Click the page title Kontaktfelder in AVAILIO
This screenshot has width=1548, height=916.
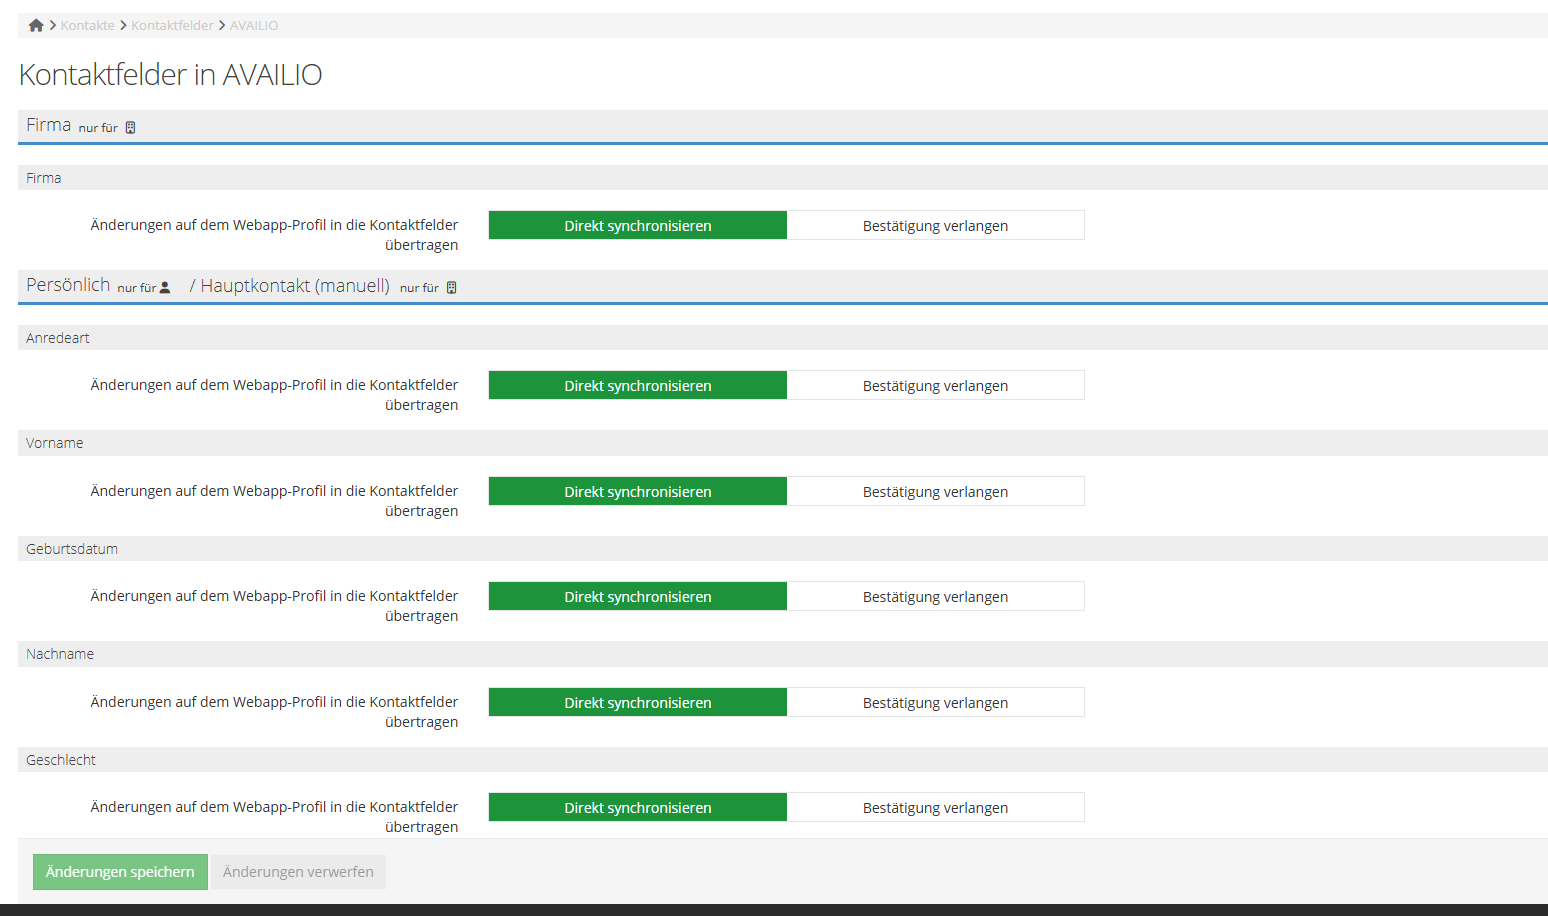click(x=170, y=74)
